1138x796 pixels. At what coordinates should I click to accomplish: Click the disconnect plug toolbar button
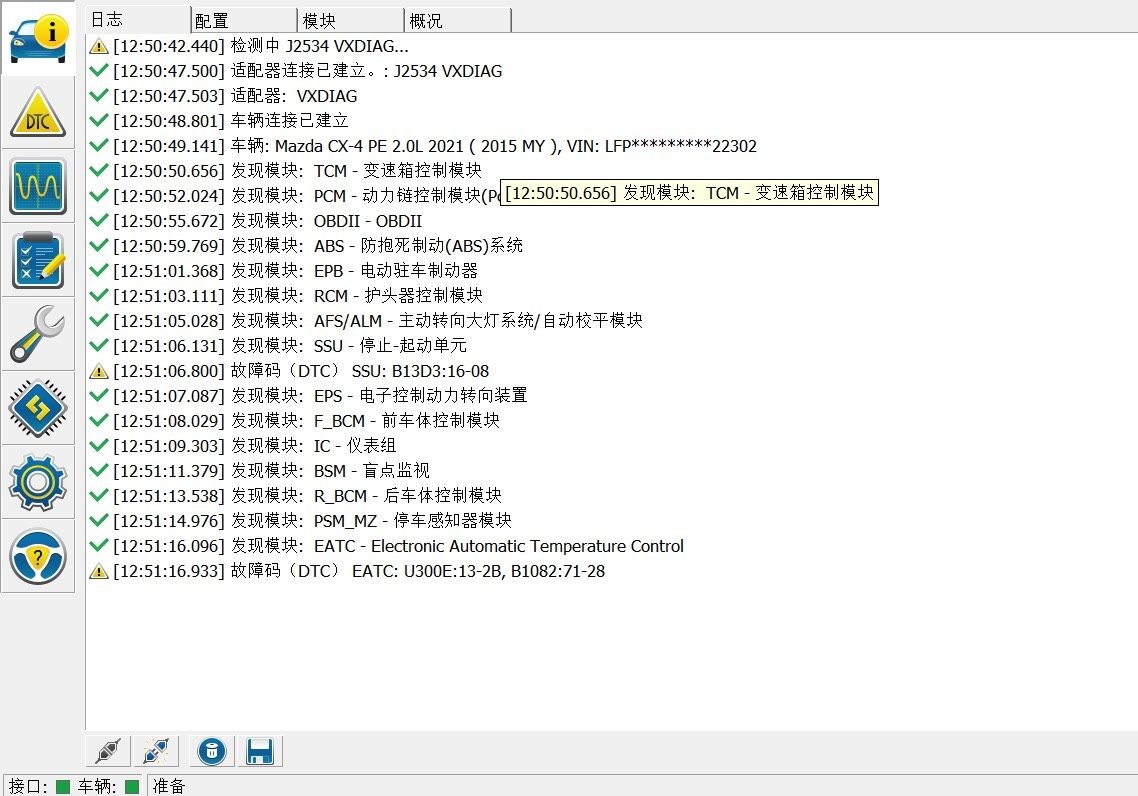pos(157,751)
